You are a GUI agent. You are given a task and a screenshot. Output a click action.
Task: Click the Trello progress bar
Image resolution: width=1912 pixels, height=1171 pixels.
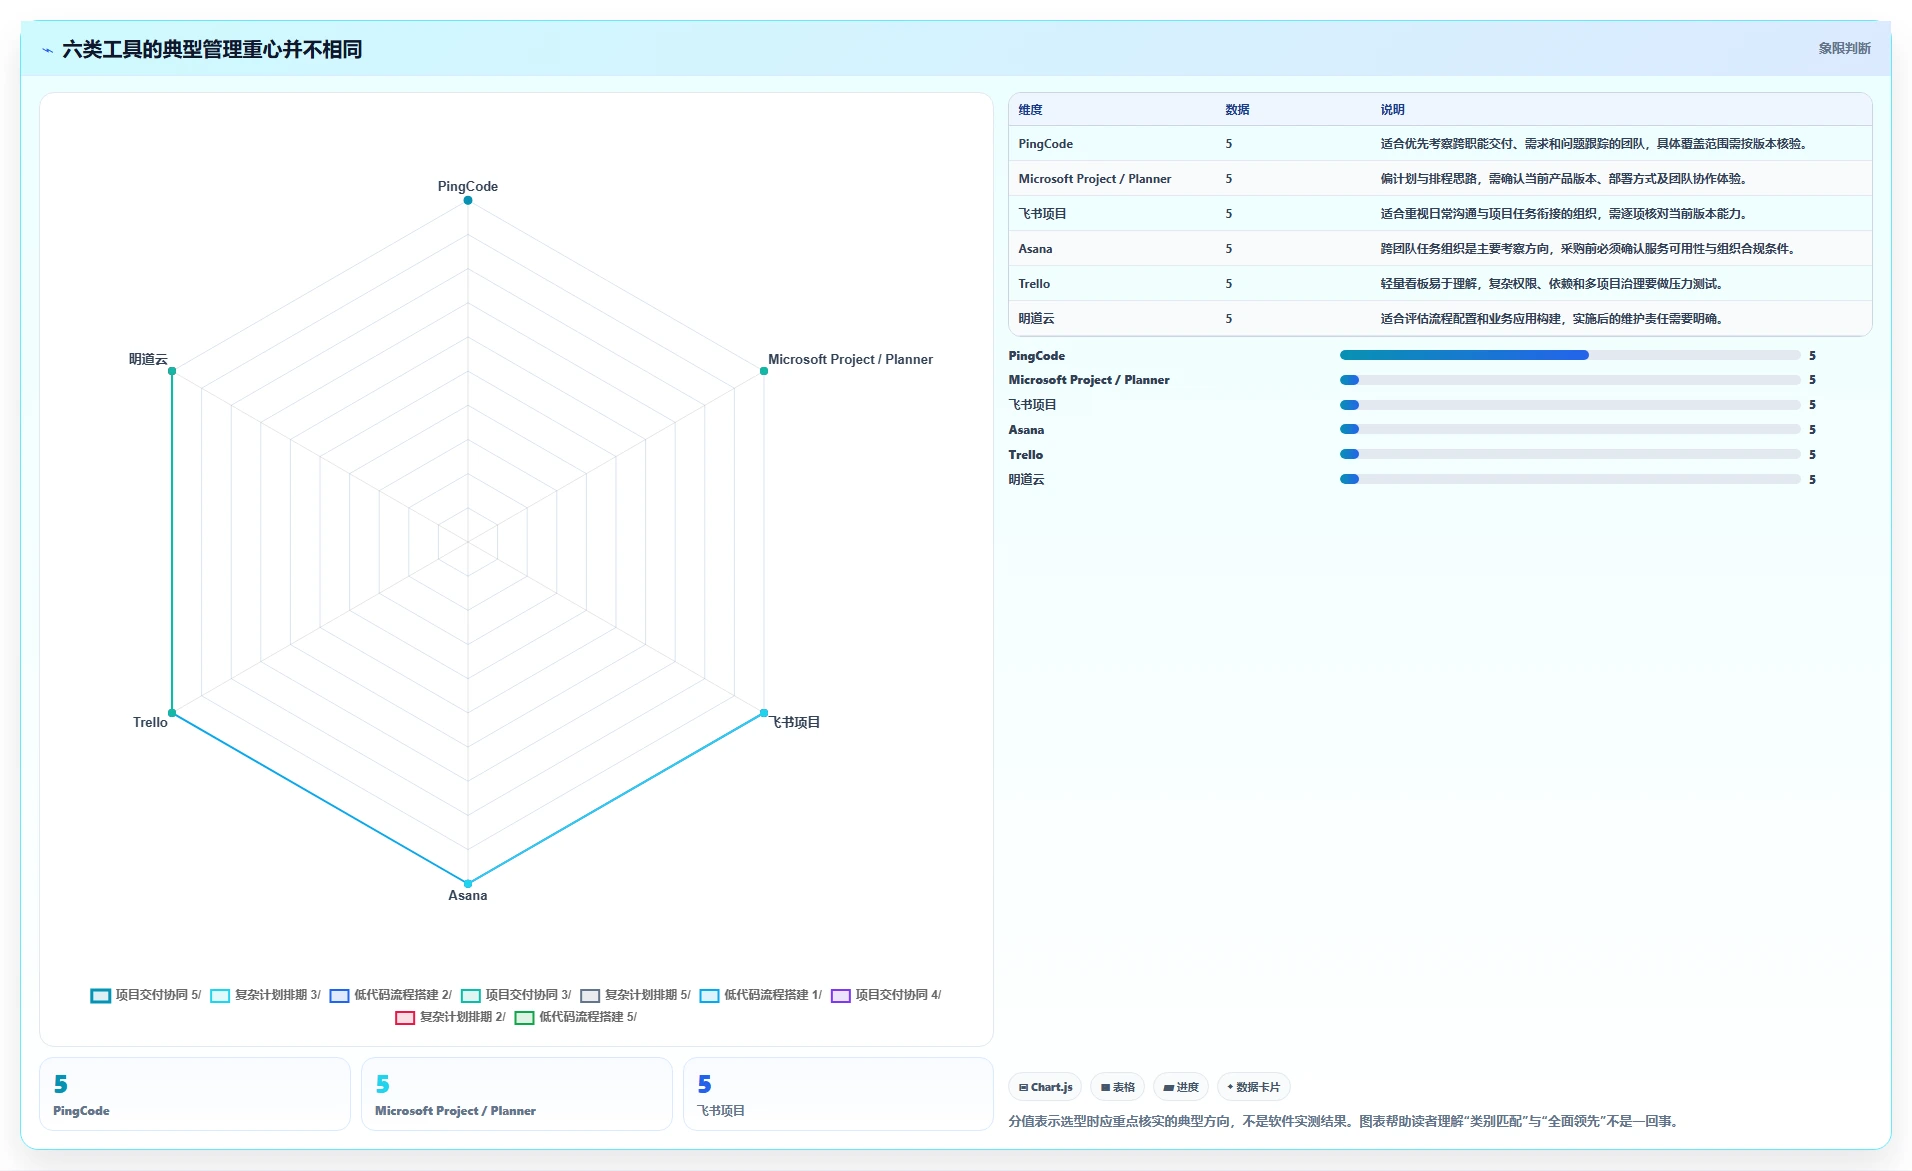click(1569, 454)
